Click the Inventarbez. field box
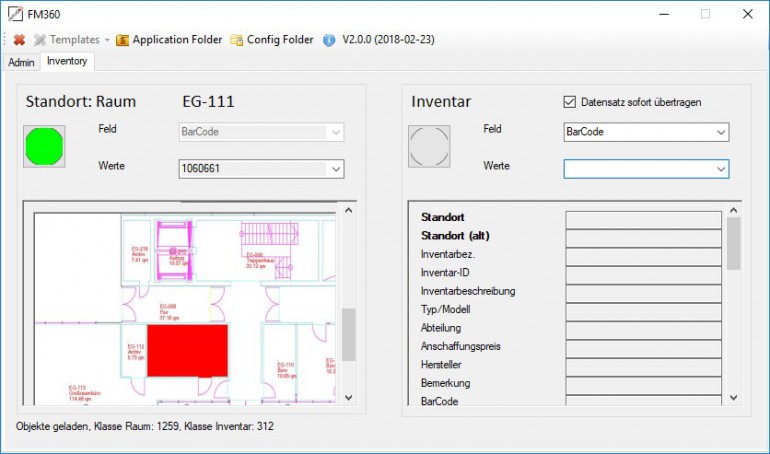 pyautogui.click(x=643, y=257)
